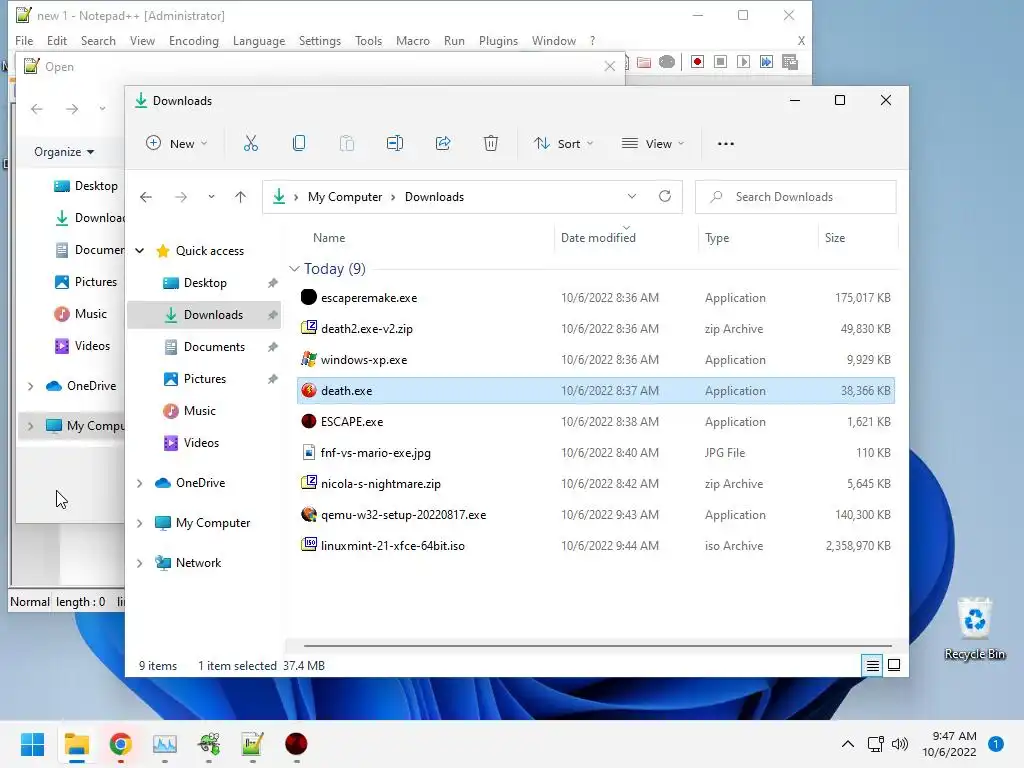Screen dimensions: 1024x768
Task: Open the Plugins menu in Notepad++
Action: pyautogui.click(x=498, y=40)
